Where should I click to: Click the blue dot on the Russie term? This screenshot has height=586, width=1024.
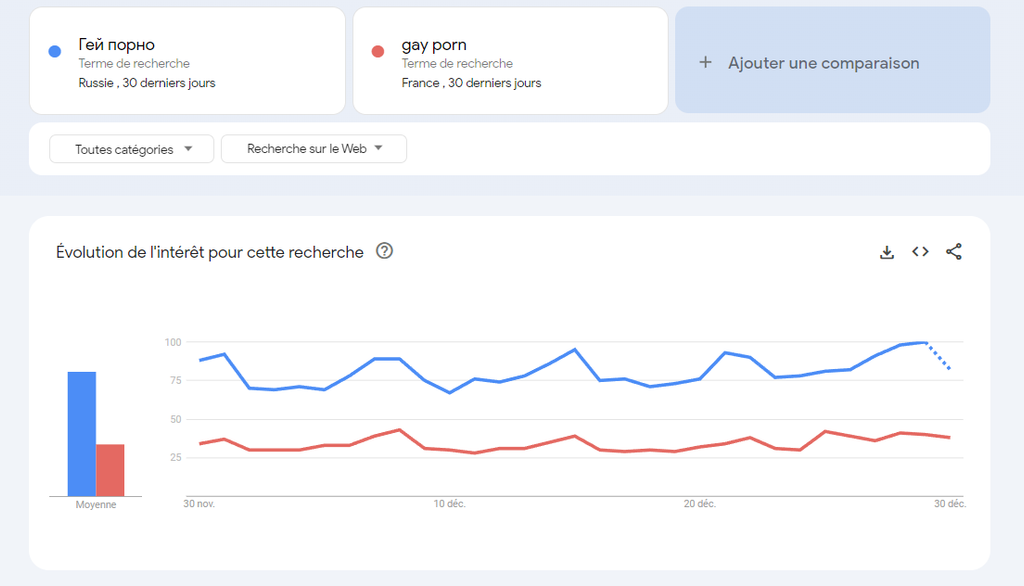(55, 52)
